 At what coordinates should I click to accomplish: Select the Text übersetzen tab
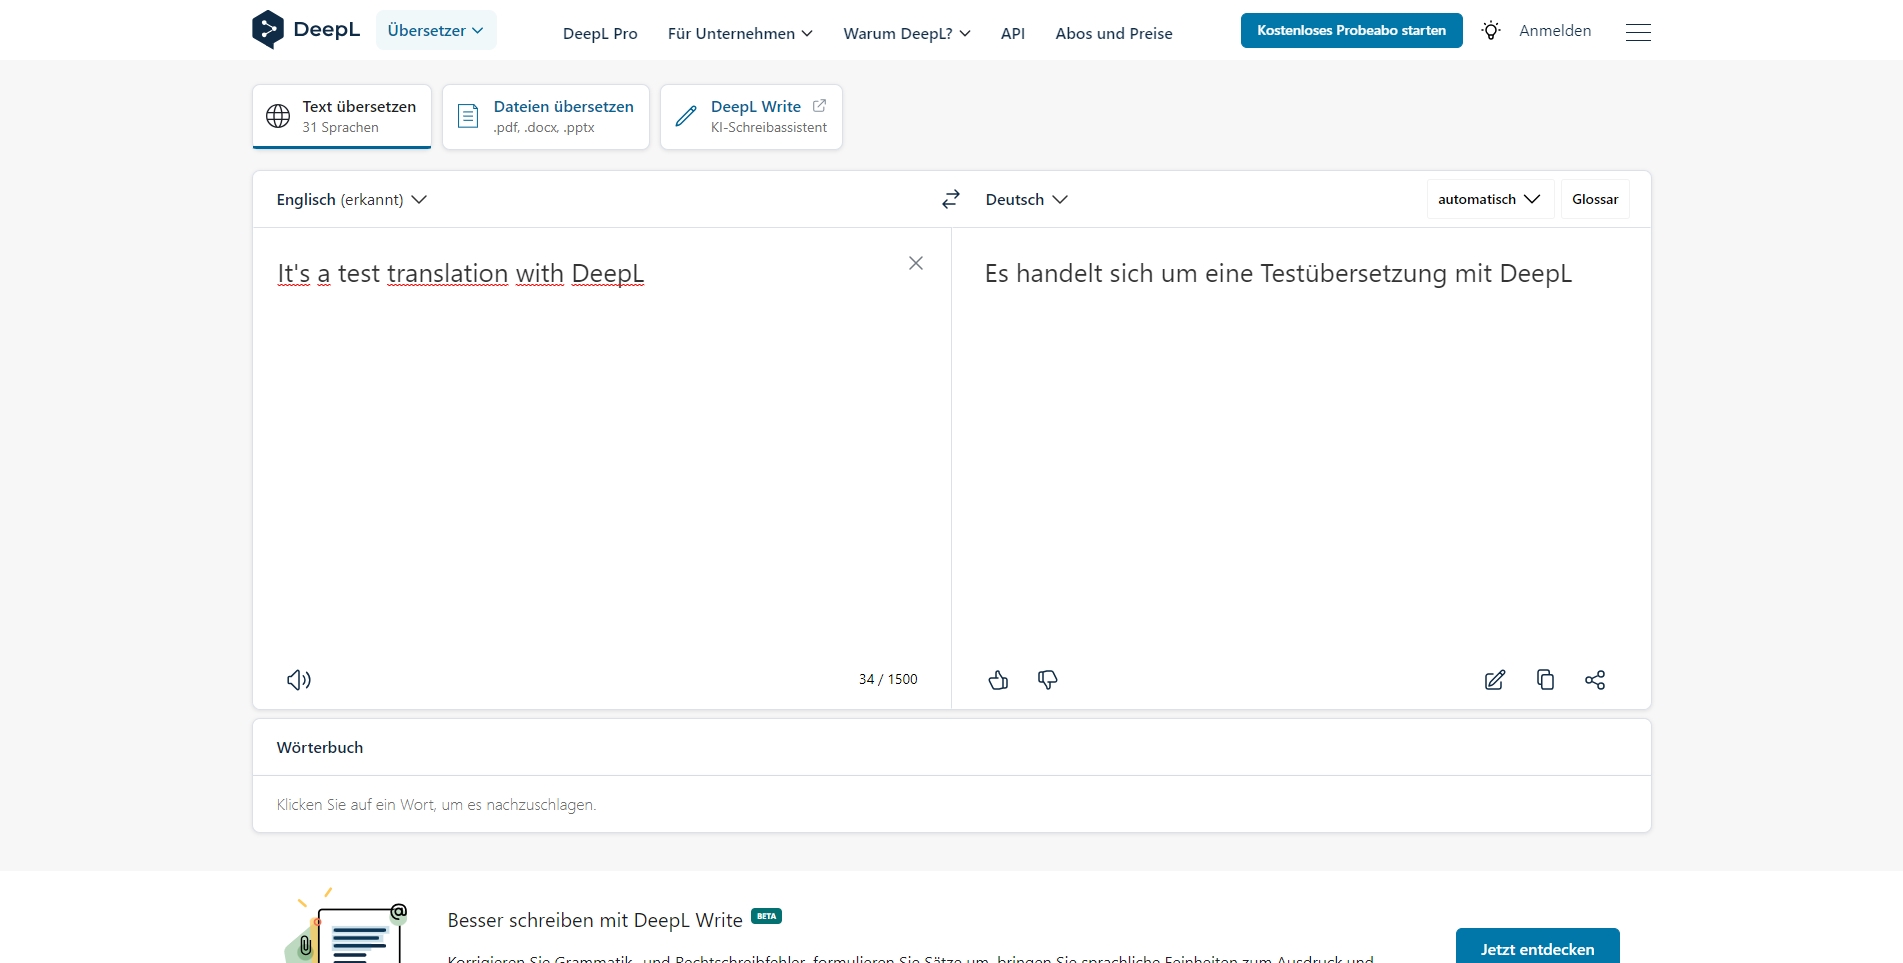[x=342, y=117]
